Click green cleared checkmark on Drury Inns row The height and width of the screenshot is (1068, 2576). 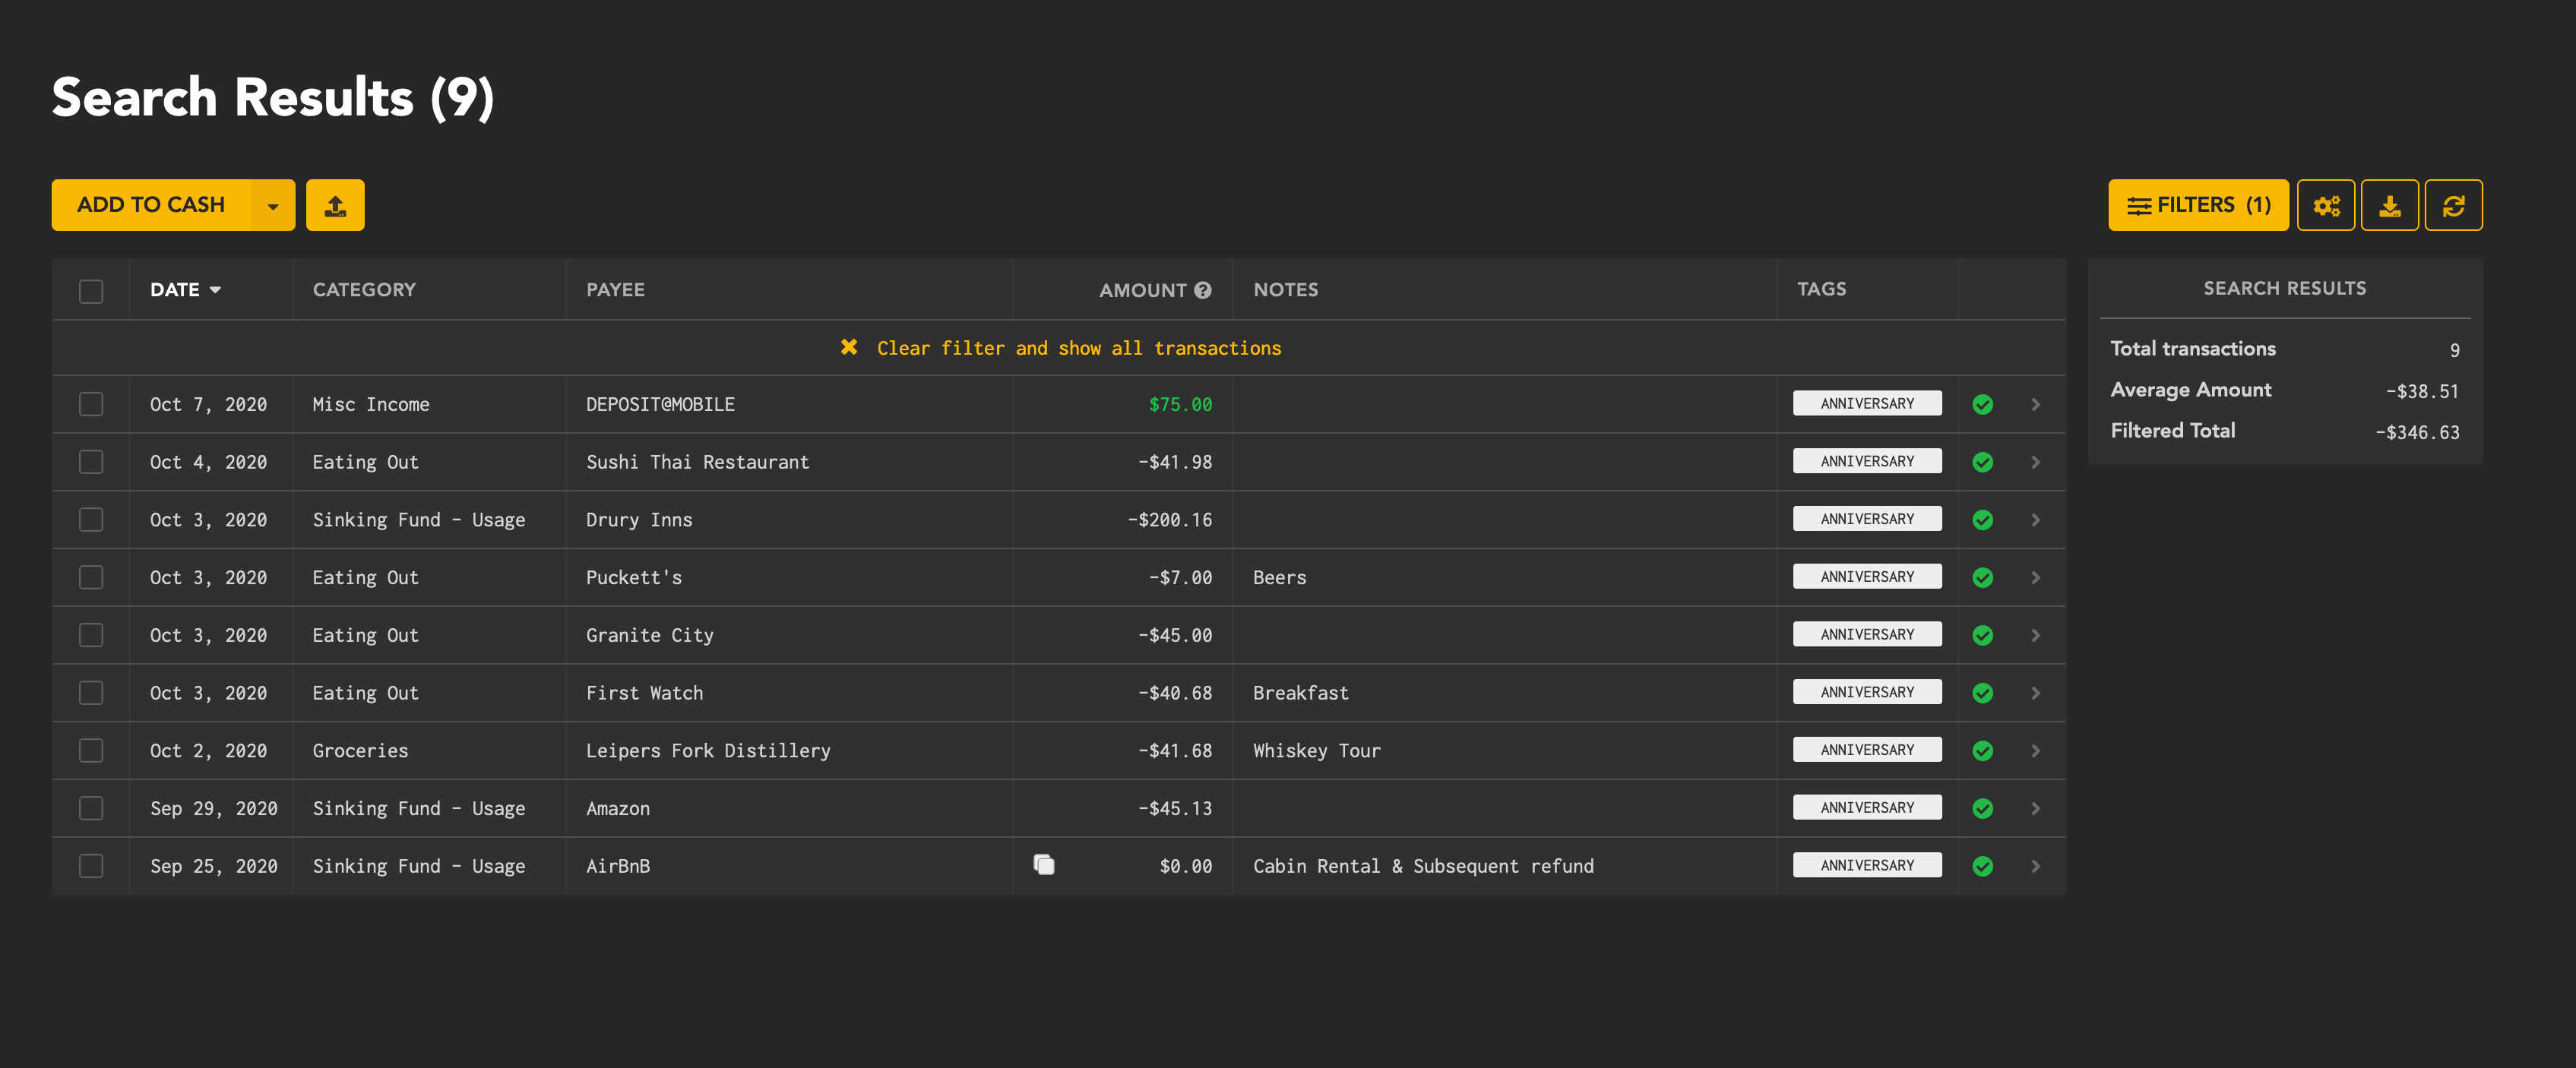click(x=1982, y=520)
